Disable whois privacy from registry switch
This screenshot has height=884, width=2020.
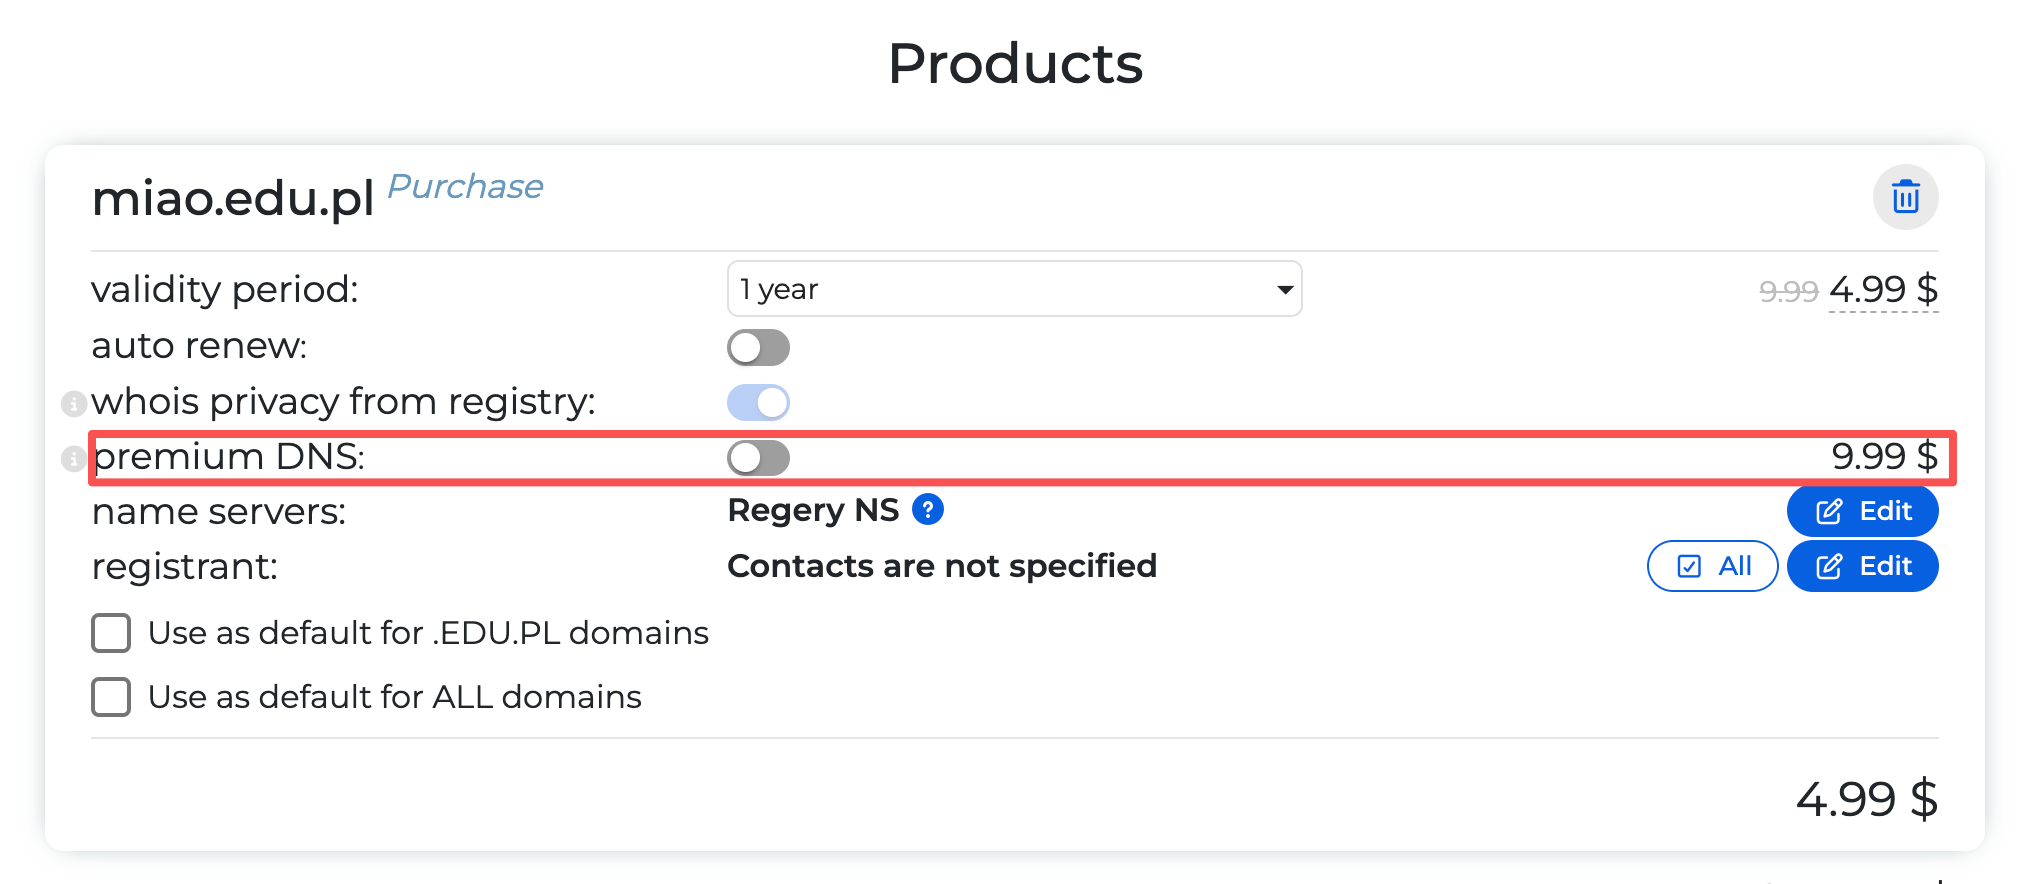(758, 403)
